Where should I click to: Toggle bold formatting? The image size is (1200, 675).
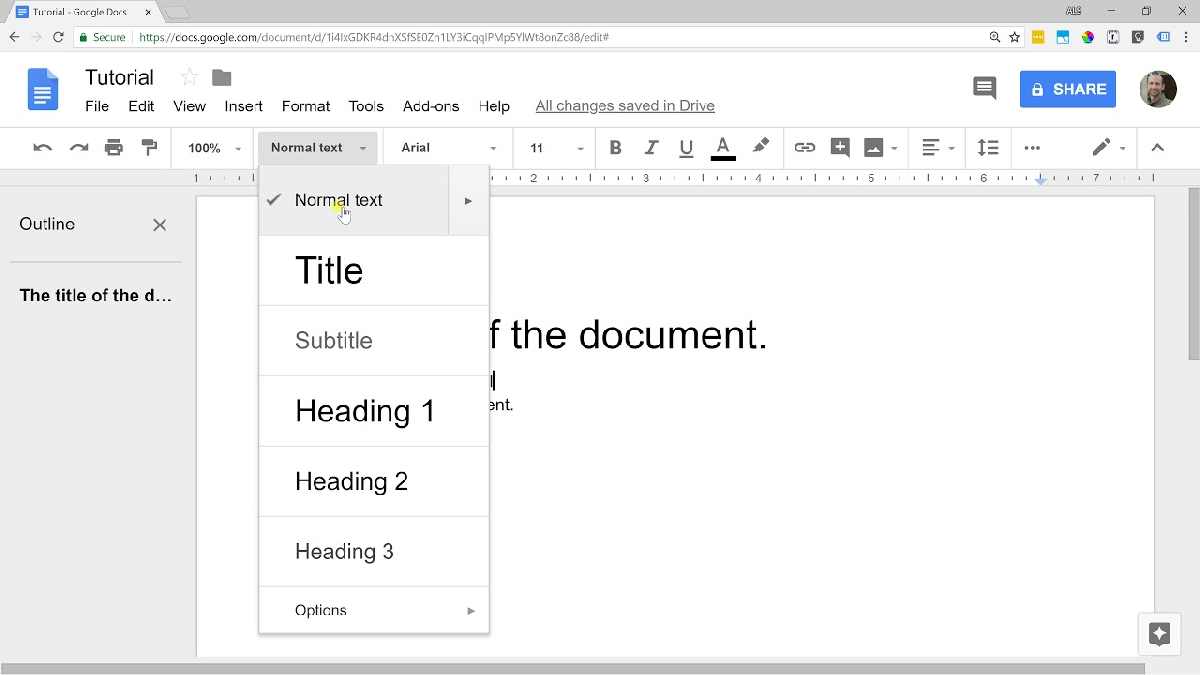point(616,148)
